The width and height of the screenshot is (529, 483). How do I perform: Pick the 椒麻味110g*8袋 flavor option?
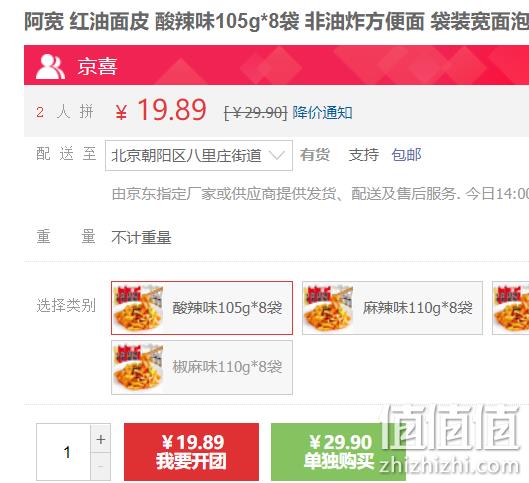(x=202, y=367)
